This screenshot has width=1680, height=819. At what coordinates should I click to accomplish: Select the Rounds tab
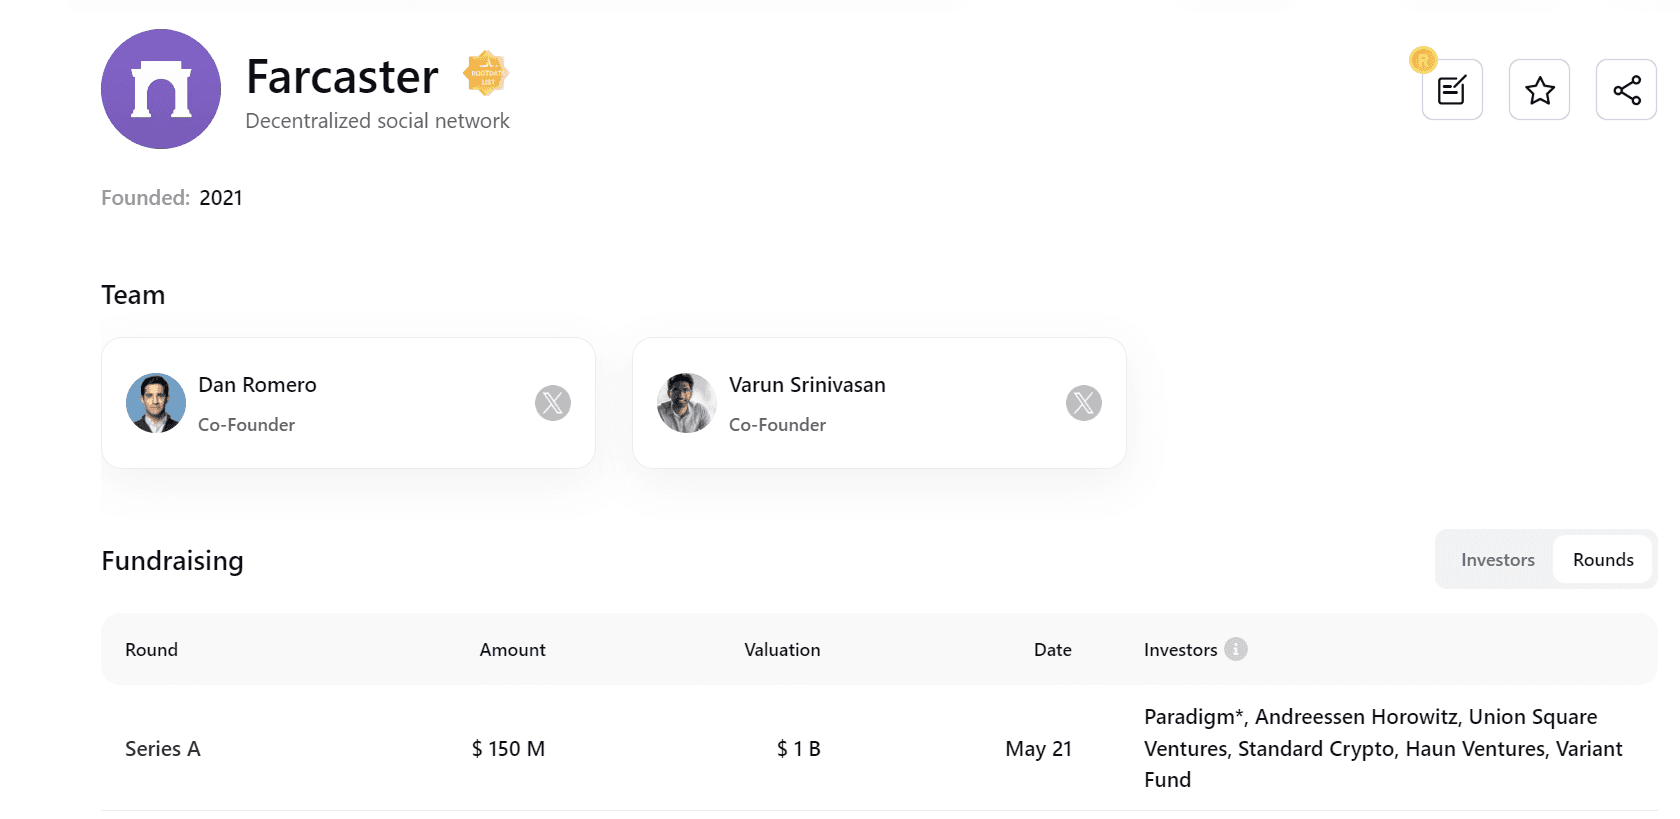point(1602,560)
